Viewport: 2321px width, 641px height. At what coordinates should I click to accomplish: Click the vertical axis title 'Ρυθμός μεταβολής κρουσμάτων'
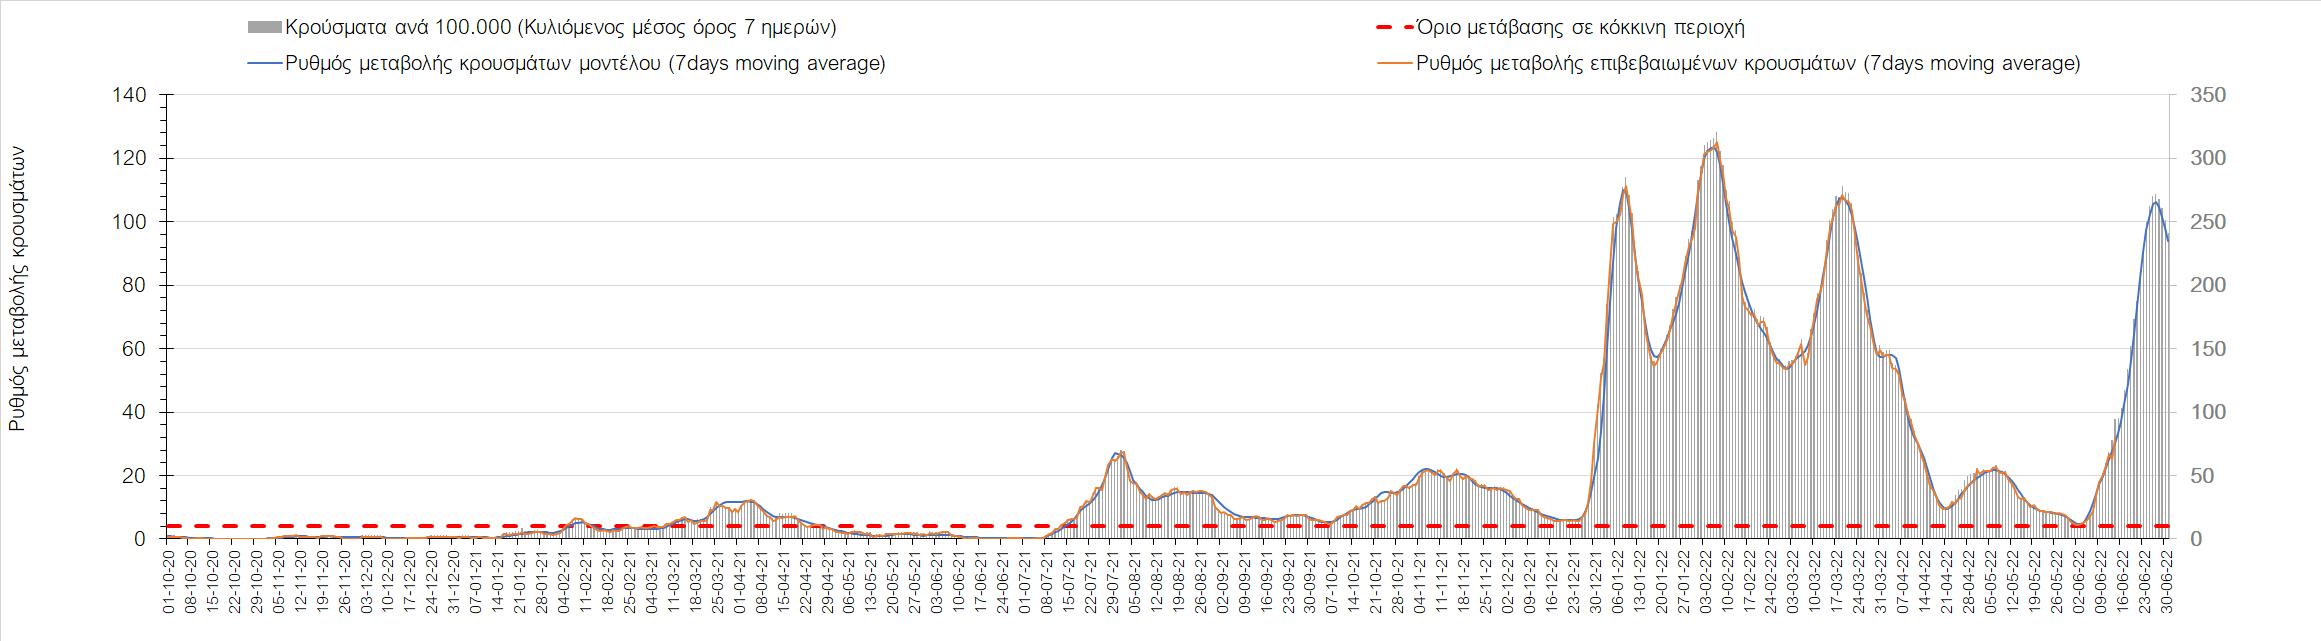(x=17, y=289)
